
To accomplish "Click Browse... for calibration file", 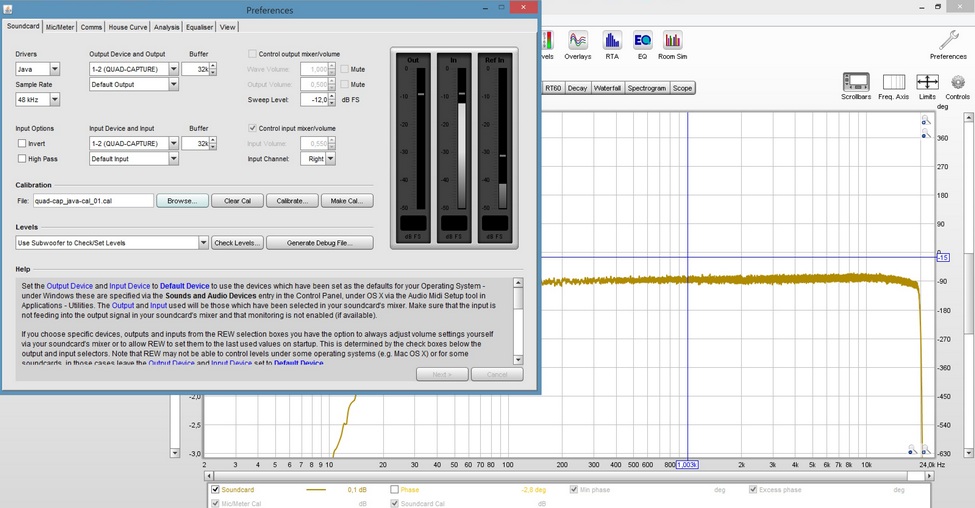I will (x=182, y=201).
